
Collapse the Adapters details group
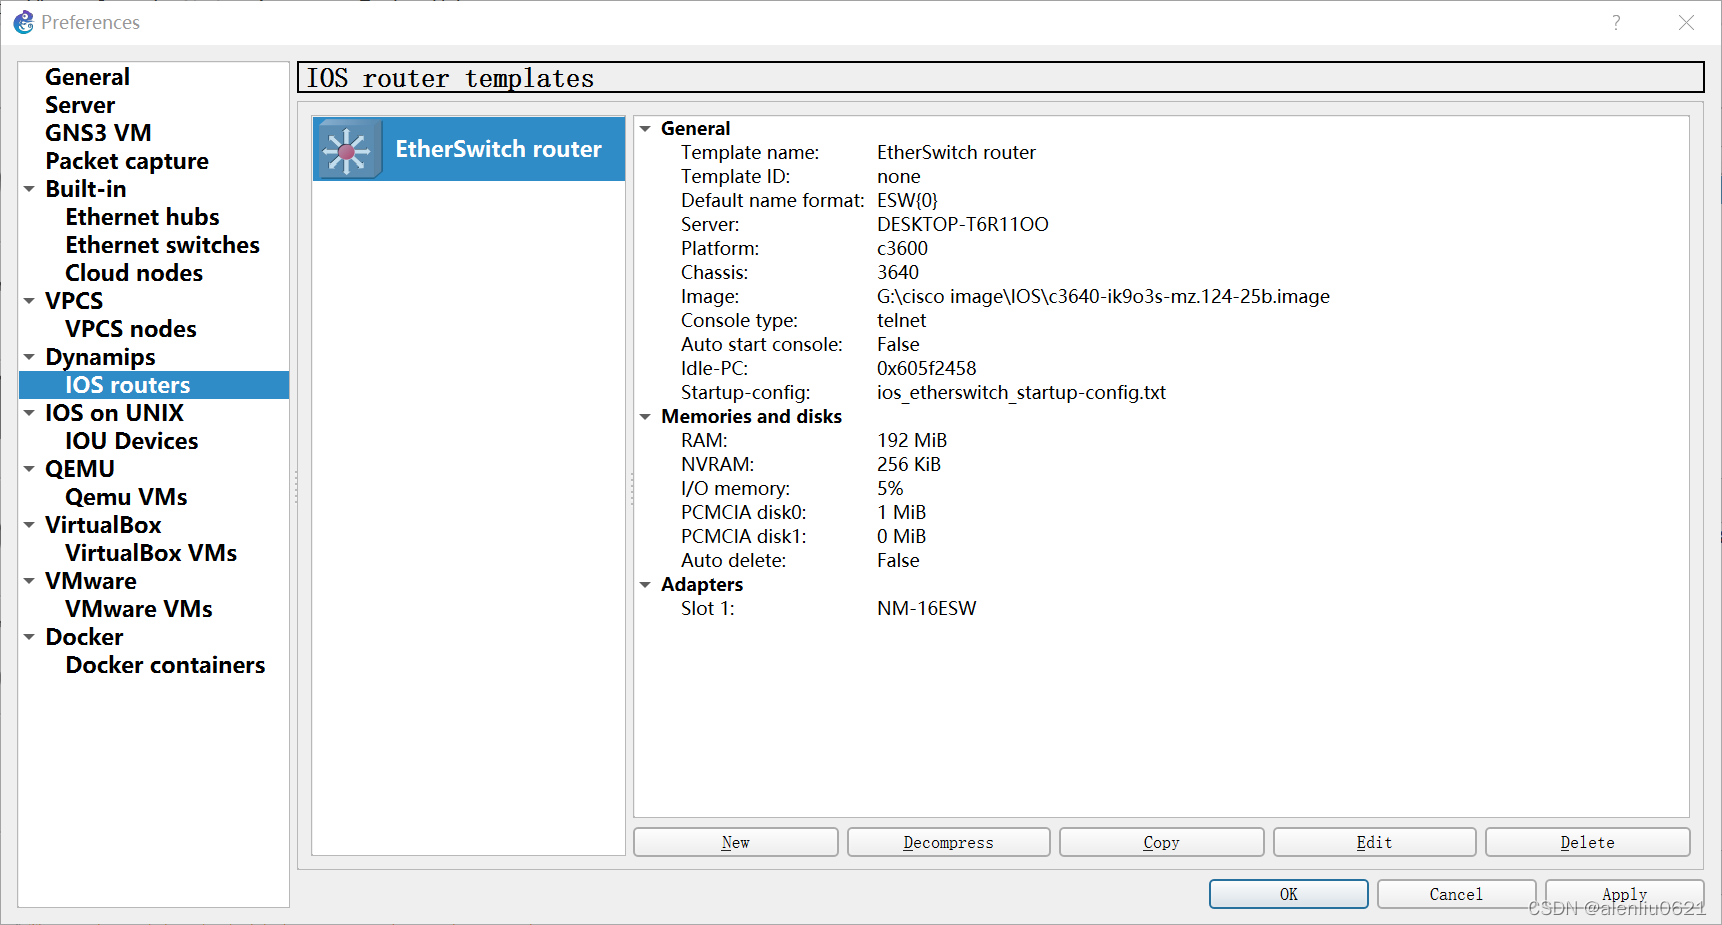646,585
